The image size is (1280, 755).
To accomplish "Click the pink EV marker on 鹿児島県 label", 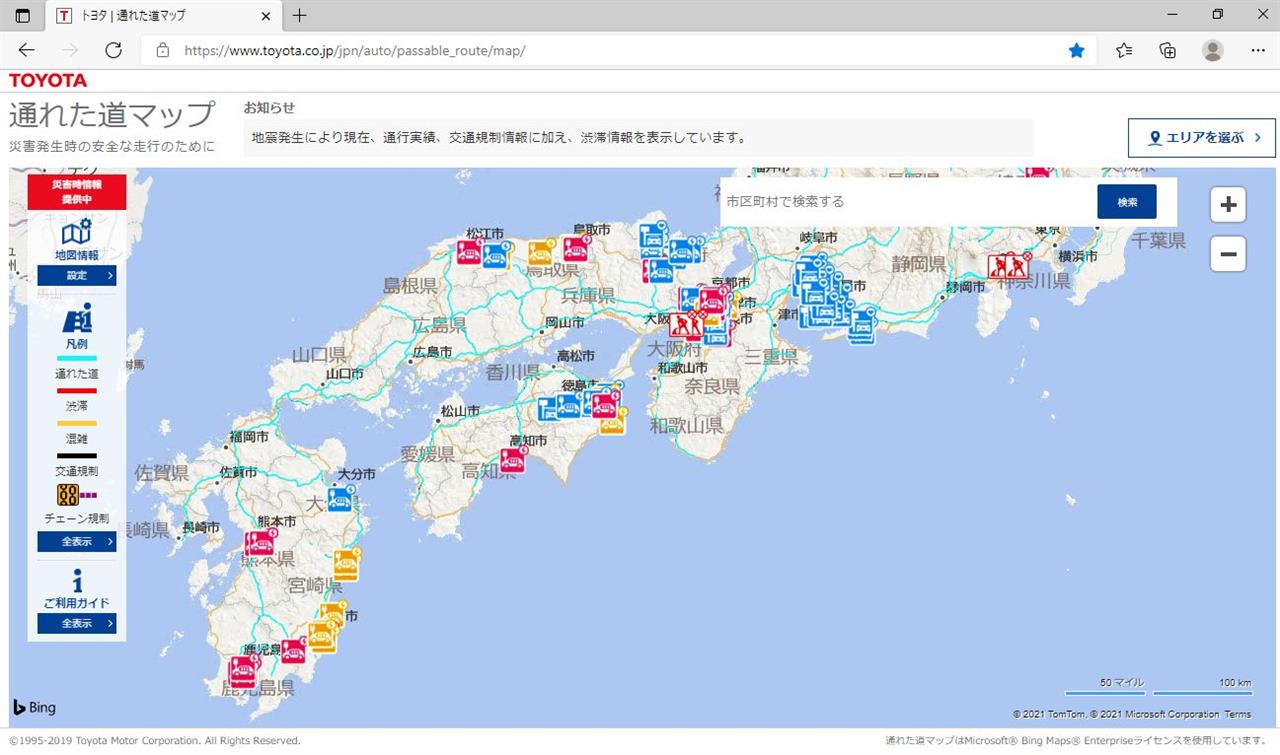I will coord(243,670).
